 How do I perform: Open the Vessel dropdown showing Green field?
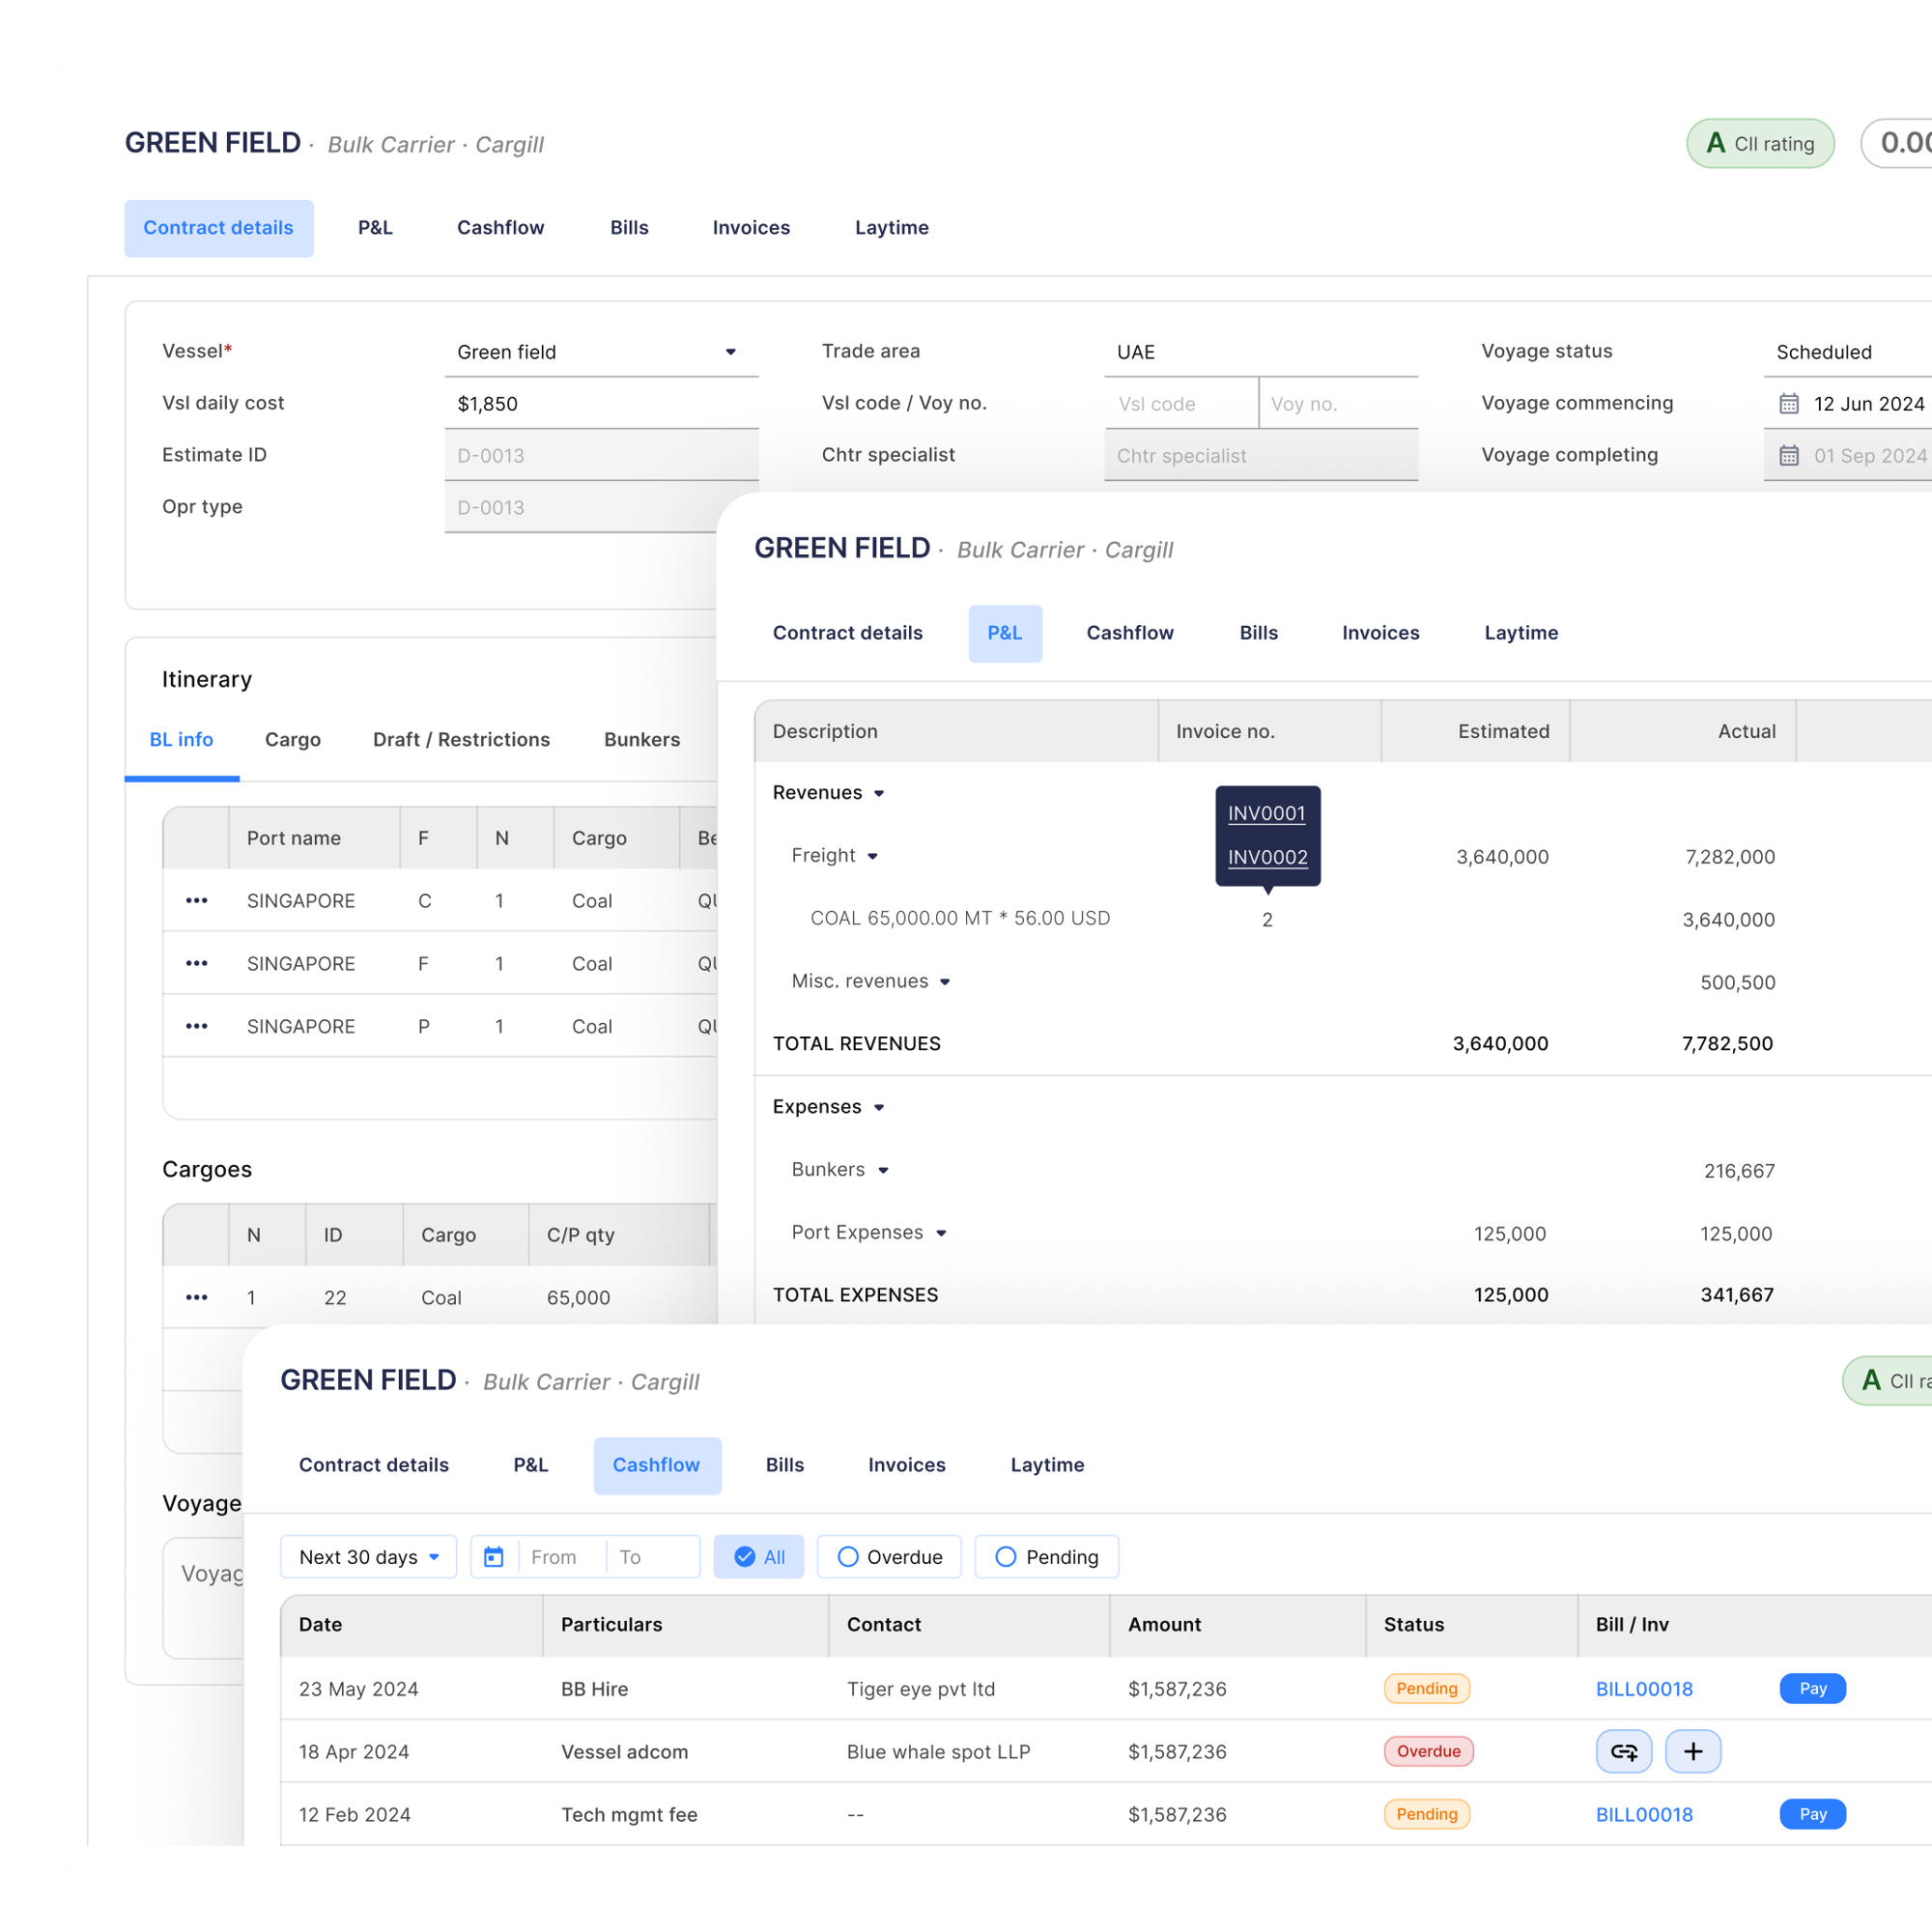click(601, 352)
